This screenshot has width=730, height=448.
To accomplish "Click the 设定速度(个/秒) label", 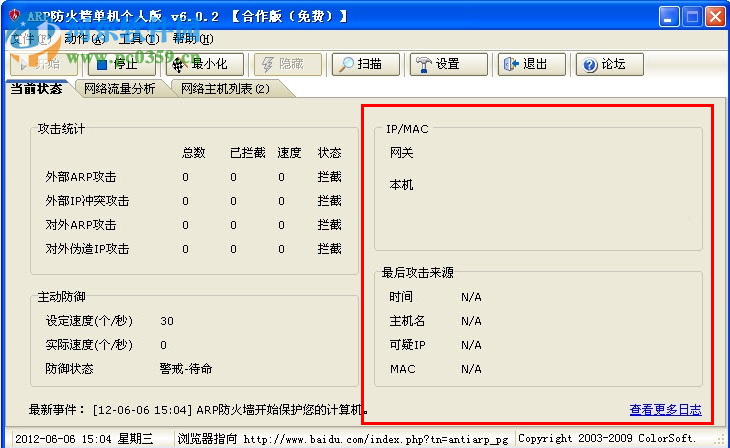I will coord(89,321).
